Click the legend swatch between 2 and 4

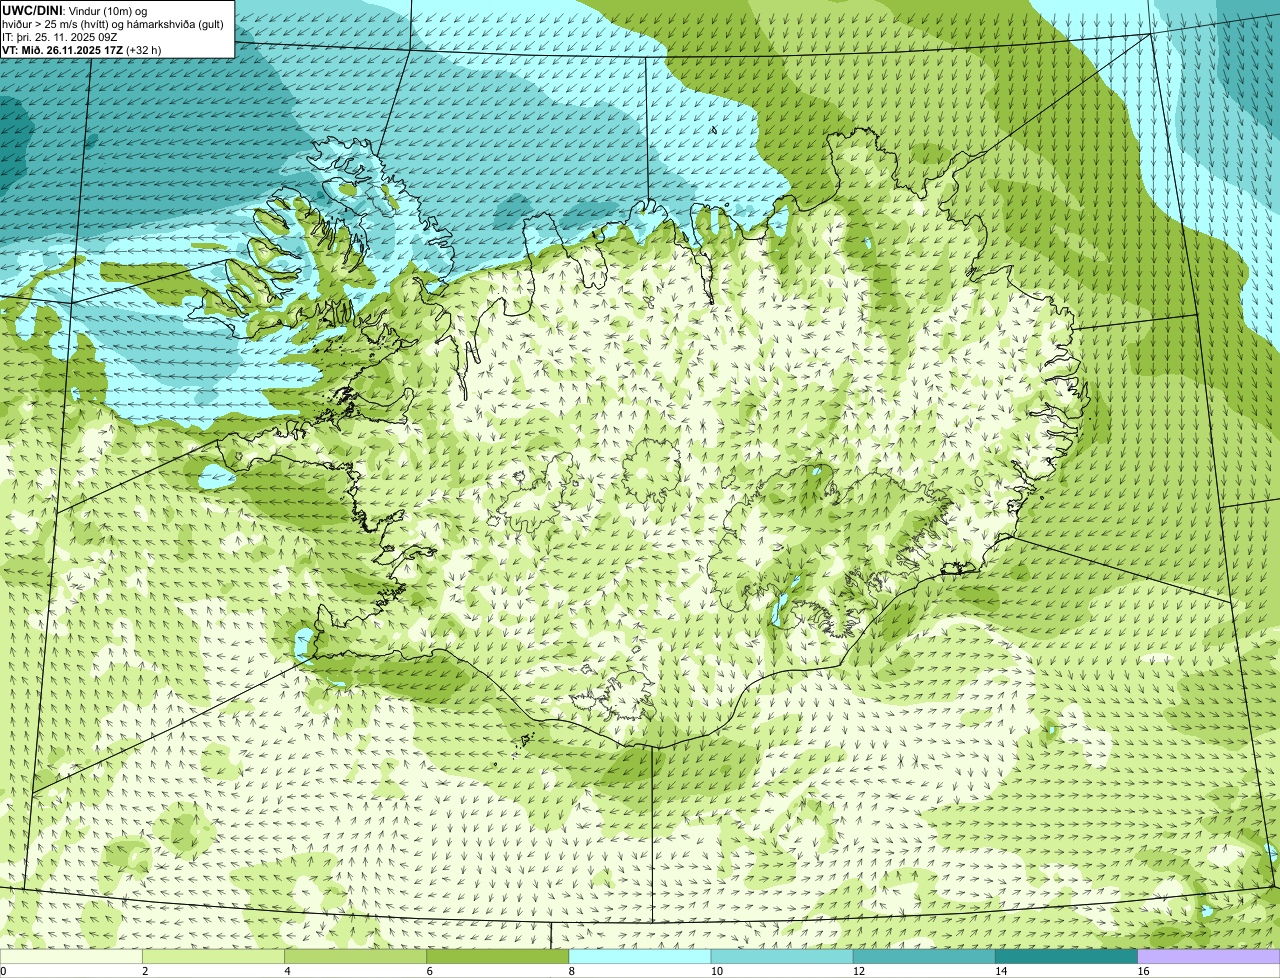213,957
